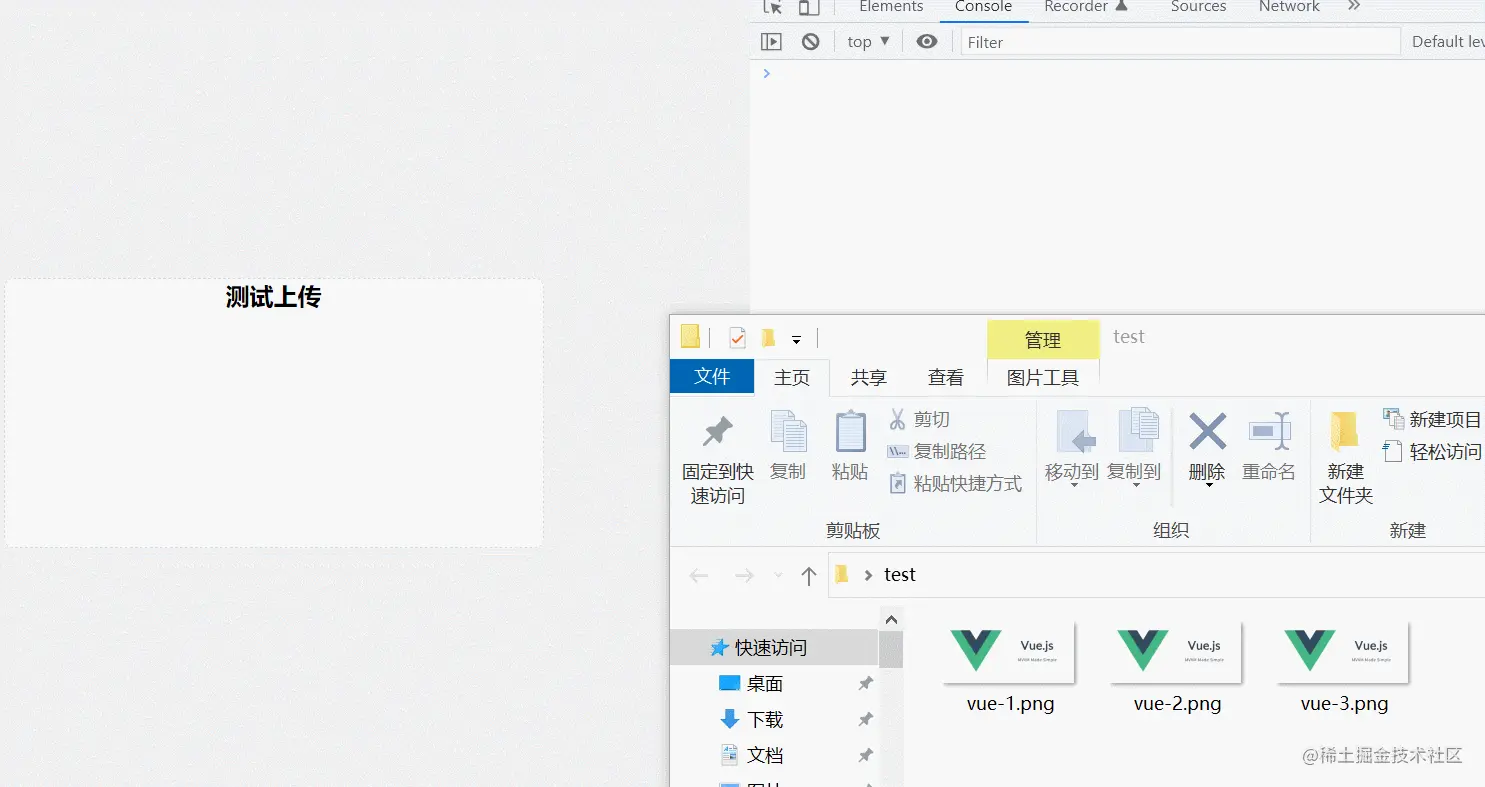Open the 'top' JavaScript context dropdown
This screenshot has width=1485, height=787.
pos(868,42)
